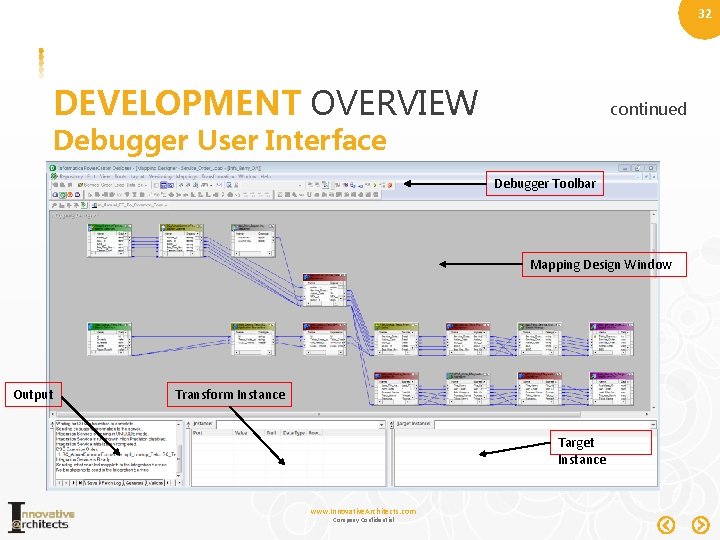Click the round orange icon ending Debugger toolbar
Image resolution: width=720 pixels, height=540 pixels.
(390, 185)
